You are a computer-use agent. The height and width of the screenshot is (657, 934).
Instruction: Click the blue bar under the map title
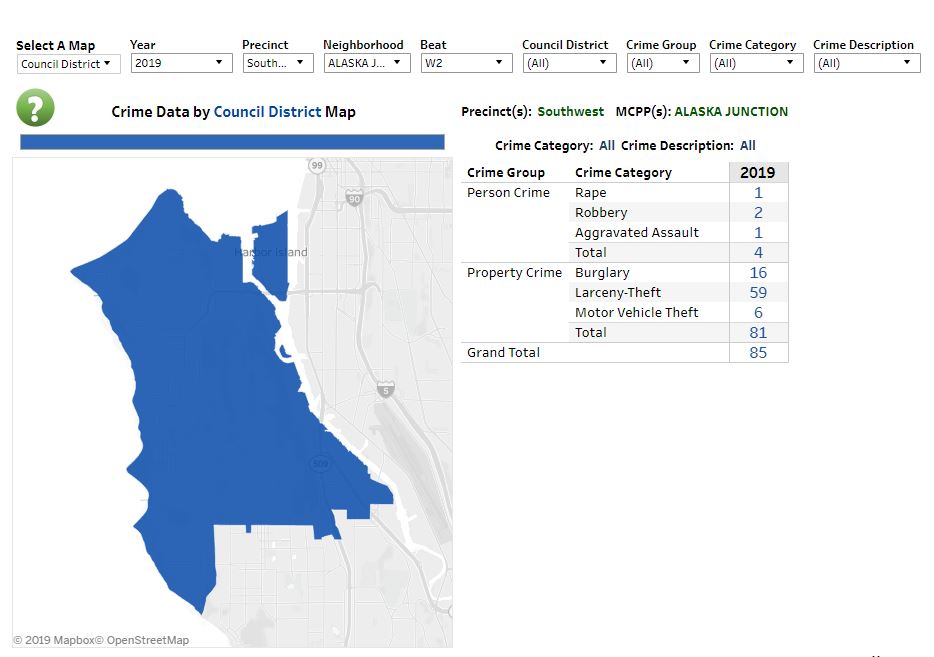click(232, 142)
